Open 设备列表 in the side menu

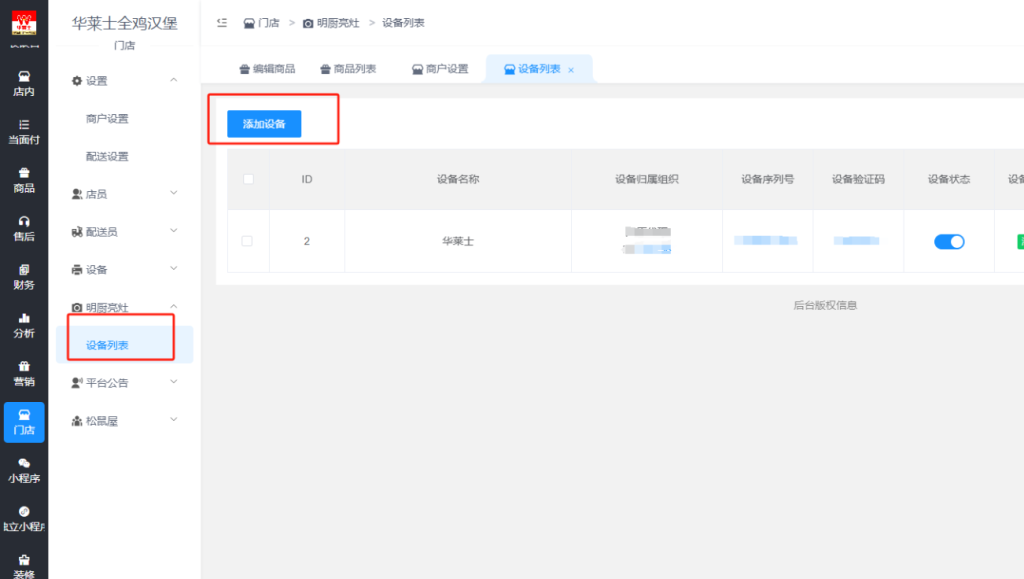point(107,345)
